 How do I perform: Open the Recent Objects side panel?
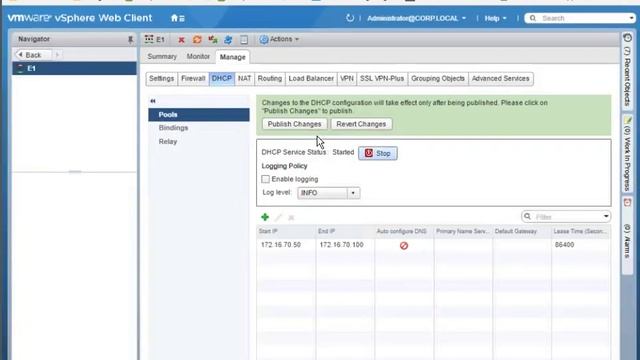627,71
